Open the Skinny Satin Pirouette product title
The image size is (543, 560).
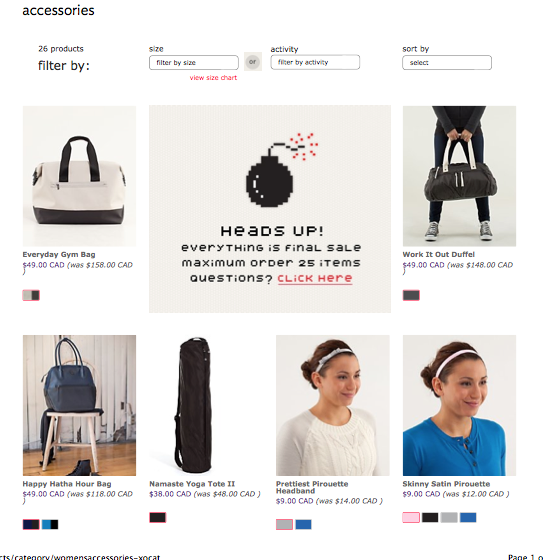[x=446, y=484]
